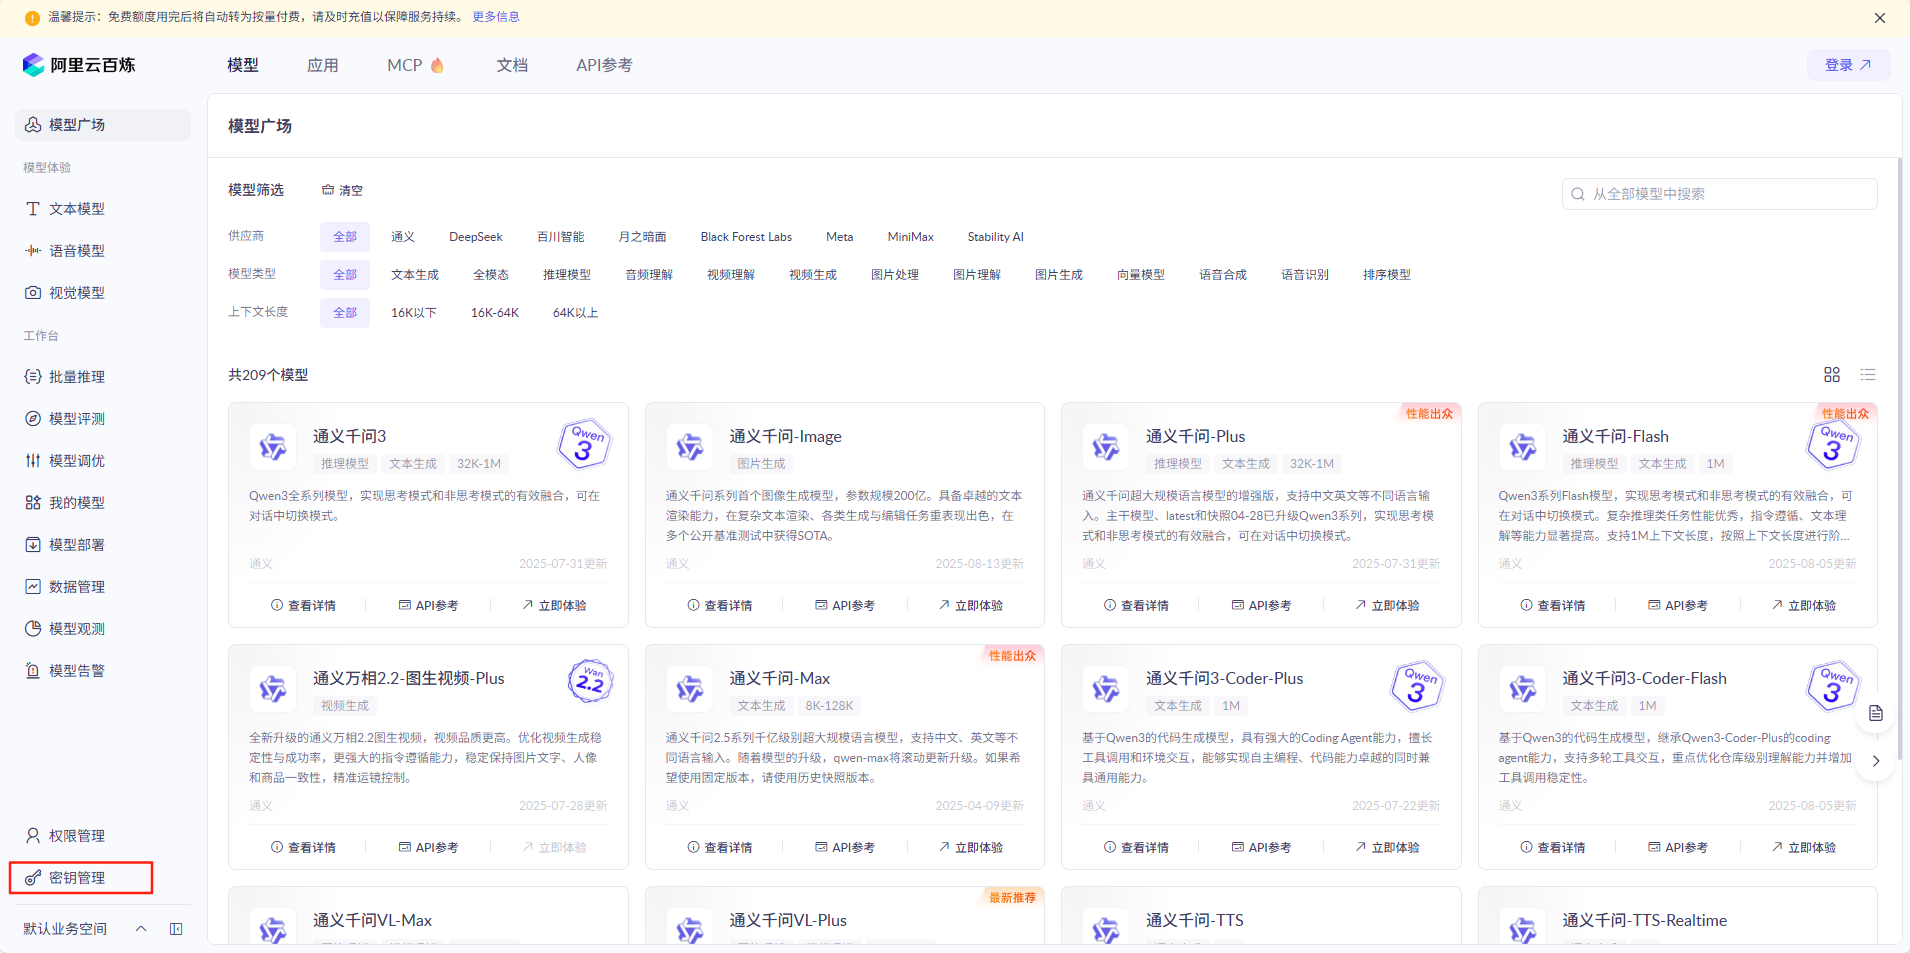Screen dimensions: 1910x953
Task: Filter context length 16K以下
Action: click(x=414, y=313)
